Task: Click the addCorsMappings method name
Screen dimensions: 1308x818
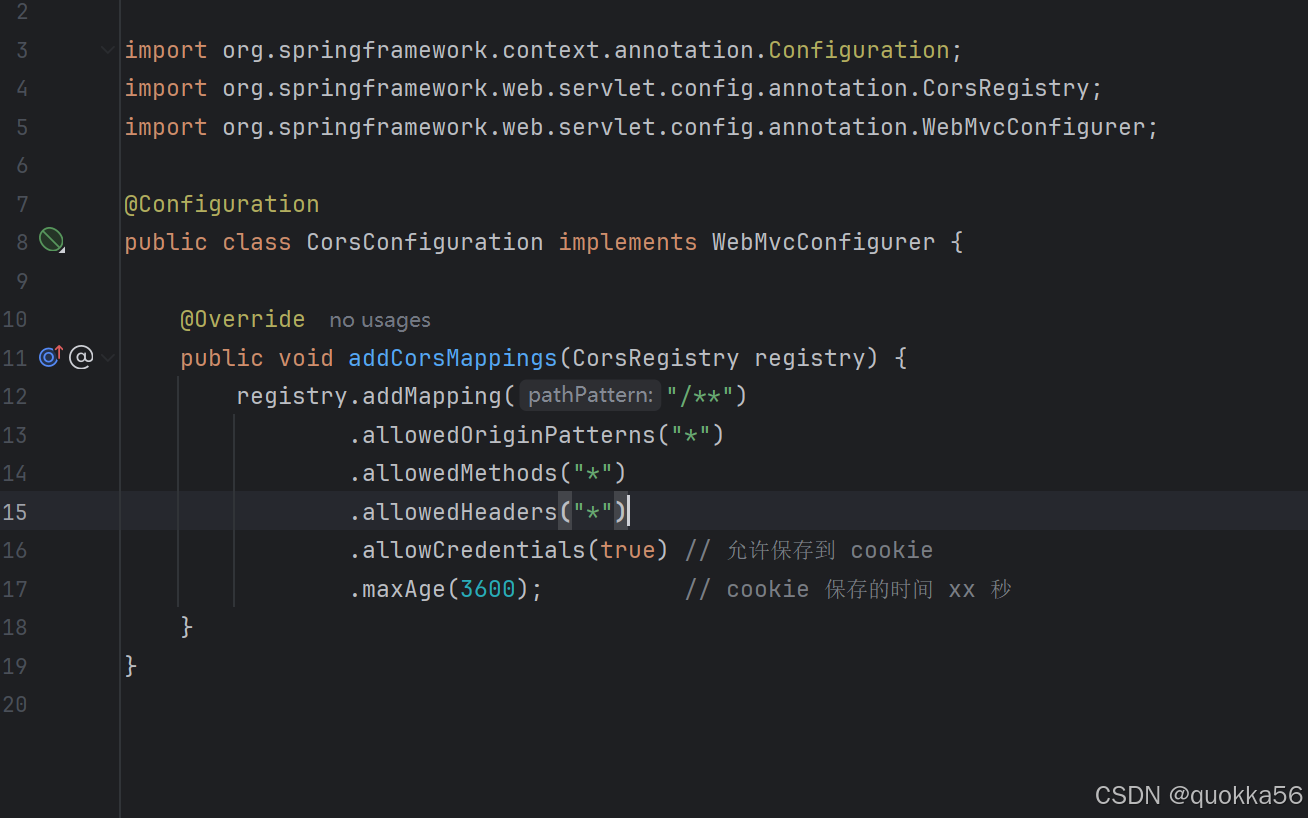Action: (453, 358)
